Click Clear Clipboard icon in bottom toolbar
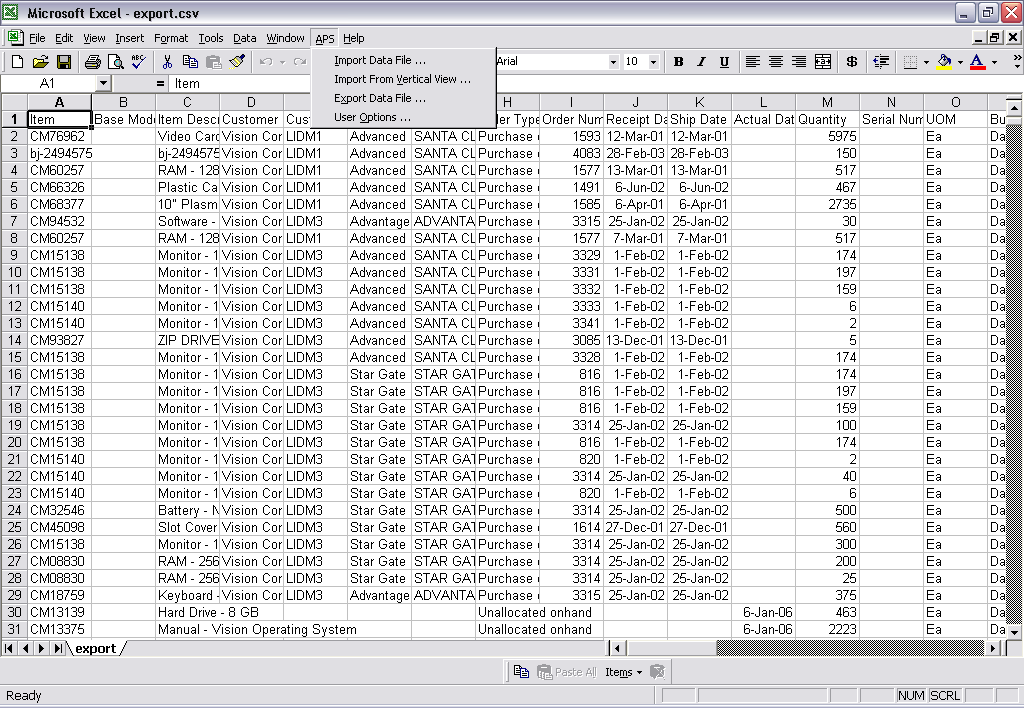Screen dimensions: 1024x708 point(657,671)
